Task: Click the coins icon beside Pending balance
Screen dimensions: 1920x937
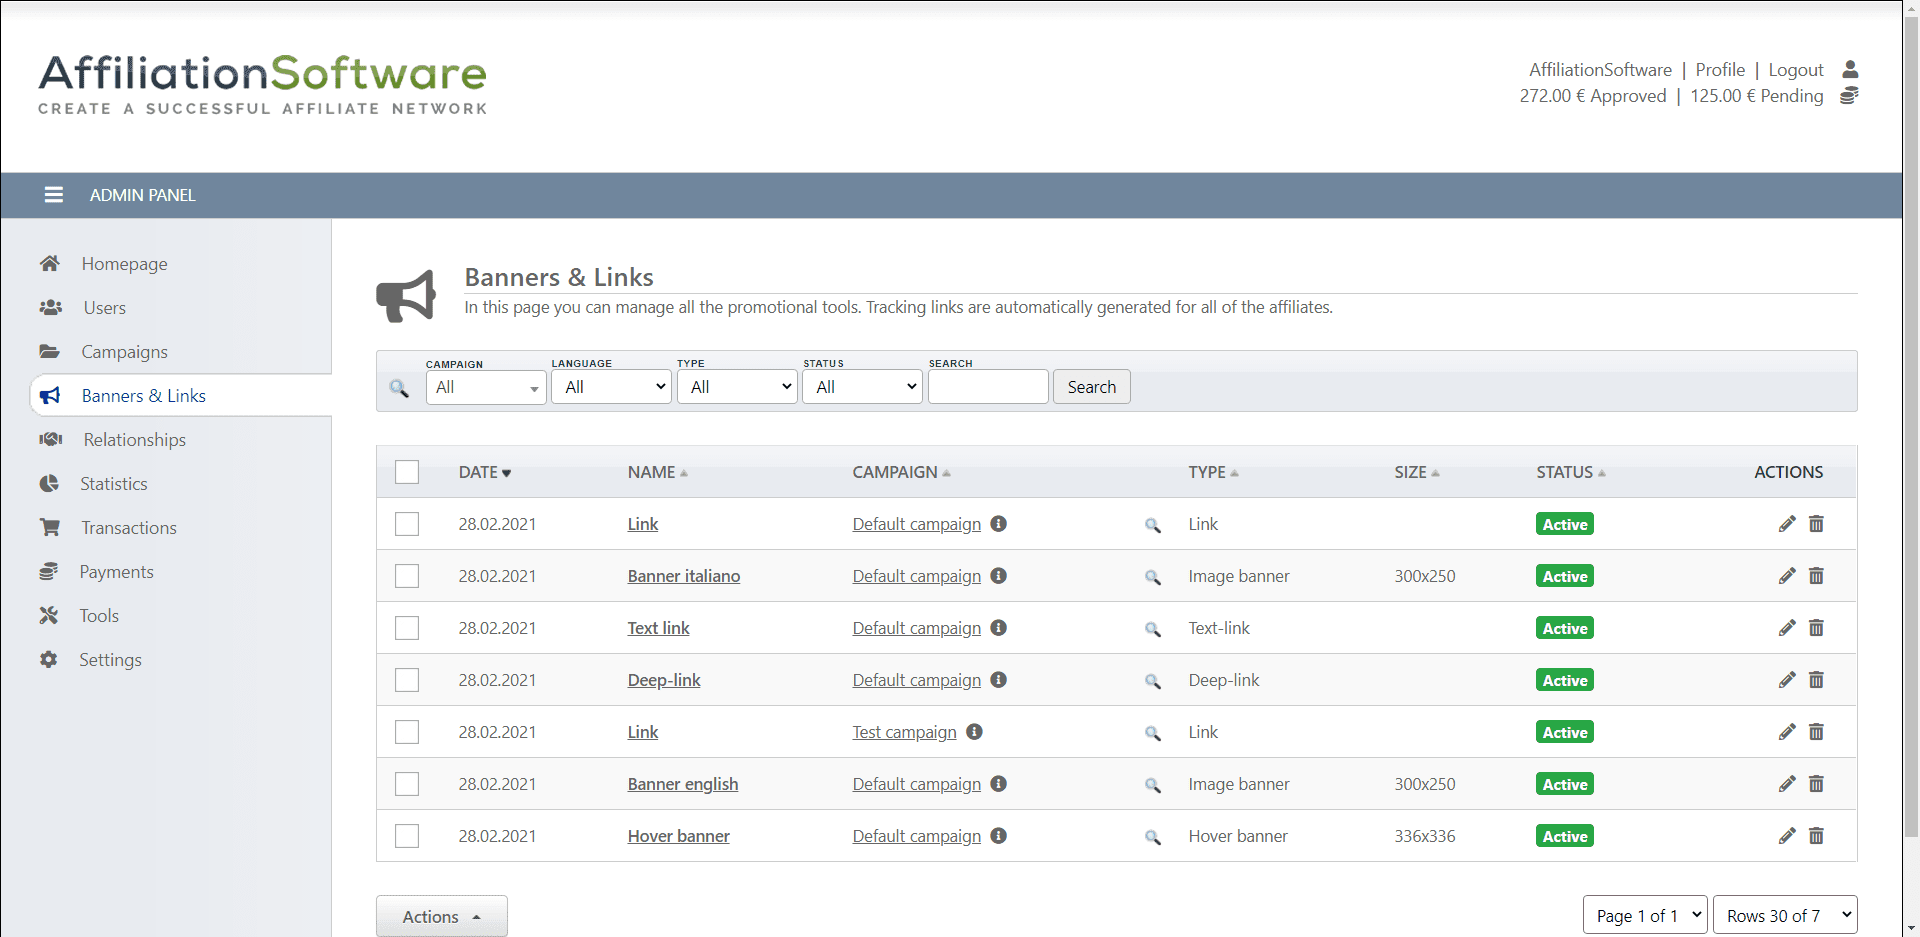Action: (1849, 96)
